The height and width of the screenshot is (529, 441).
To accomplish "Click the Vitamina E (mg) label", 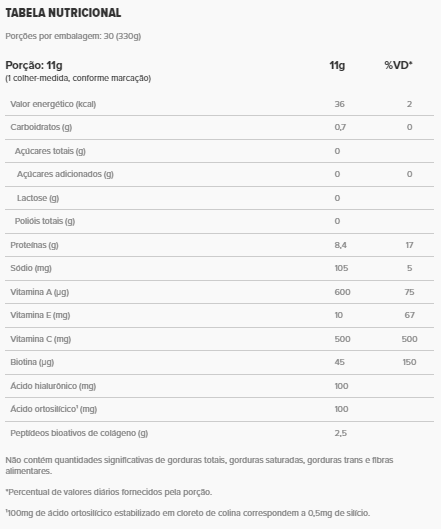I will coord(40,315).
